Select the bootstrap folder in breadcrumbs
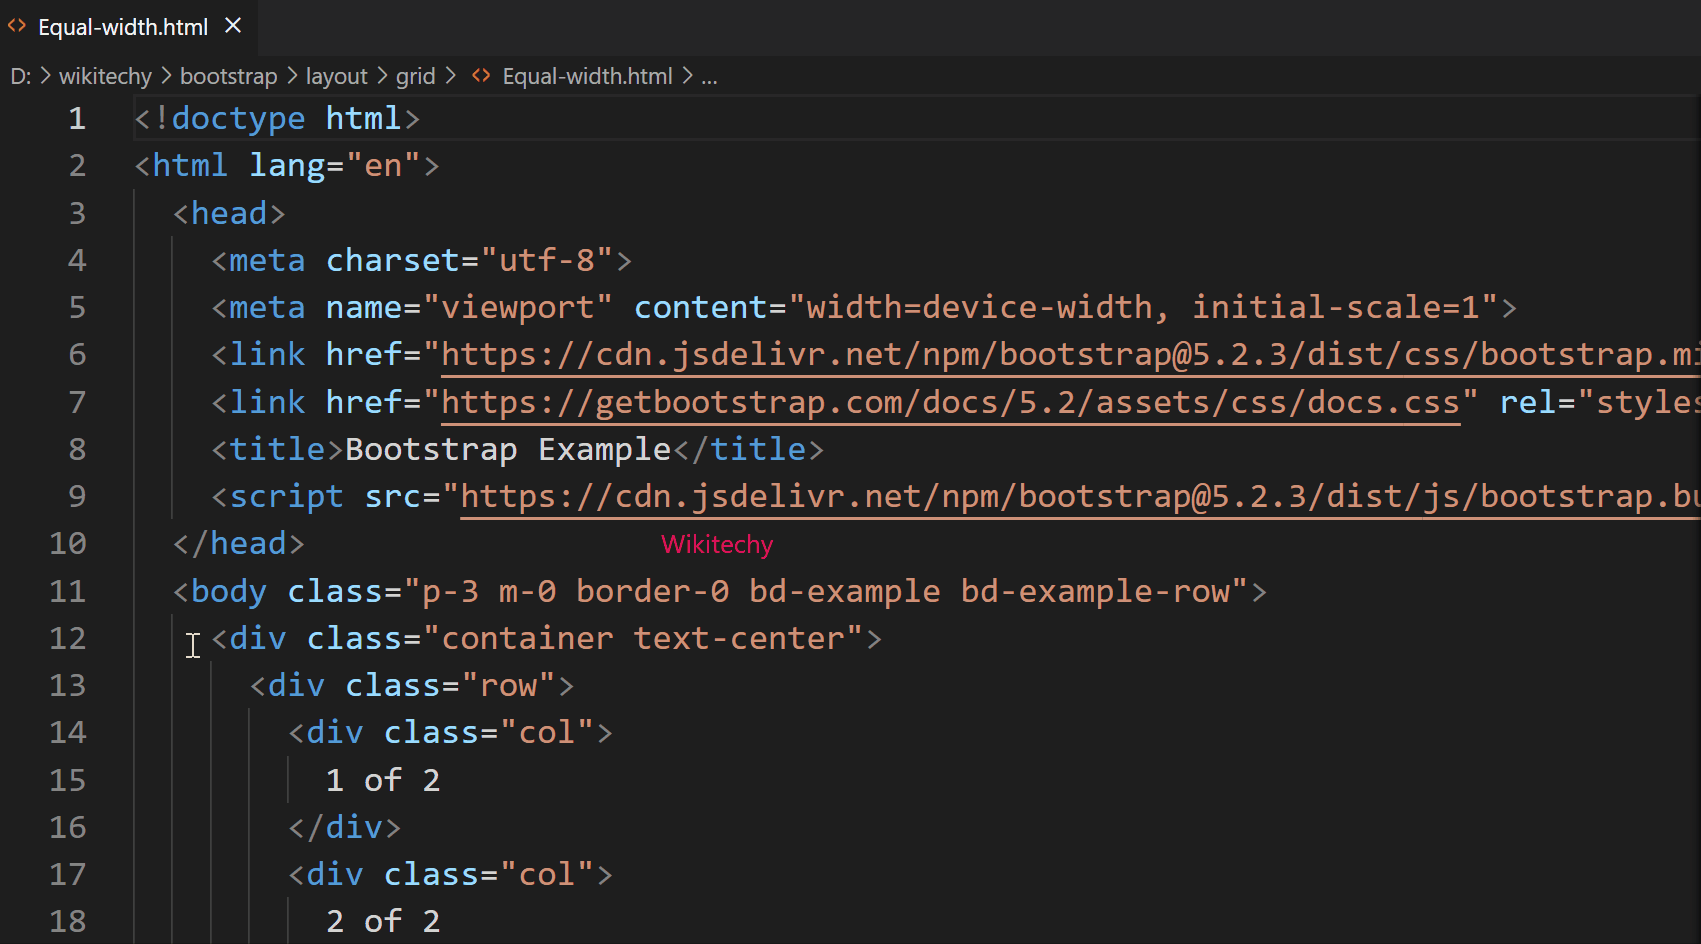This screenshot has width=1701, height=944. (228, 75)
